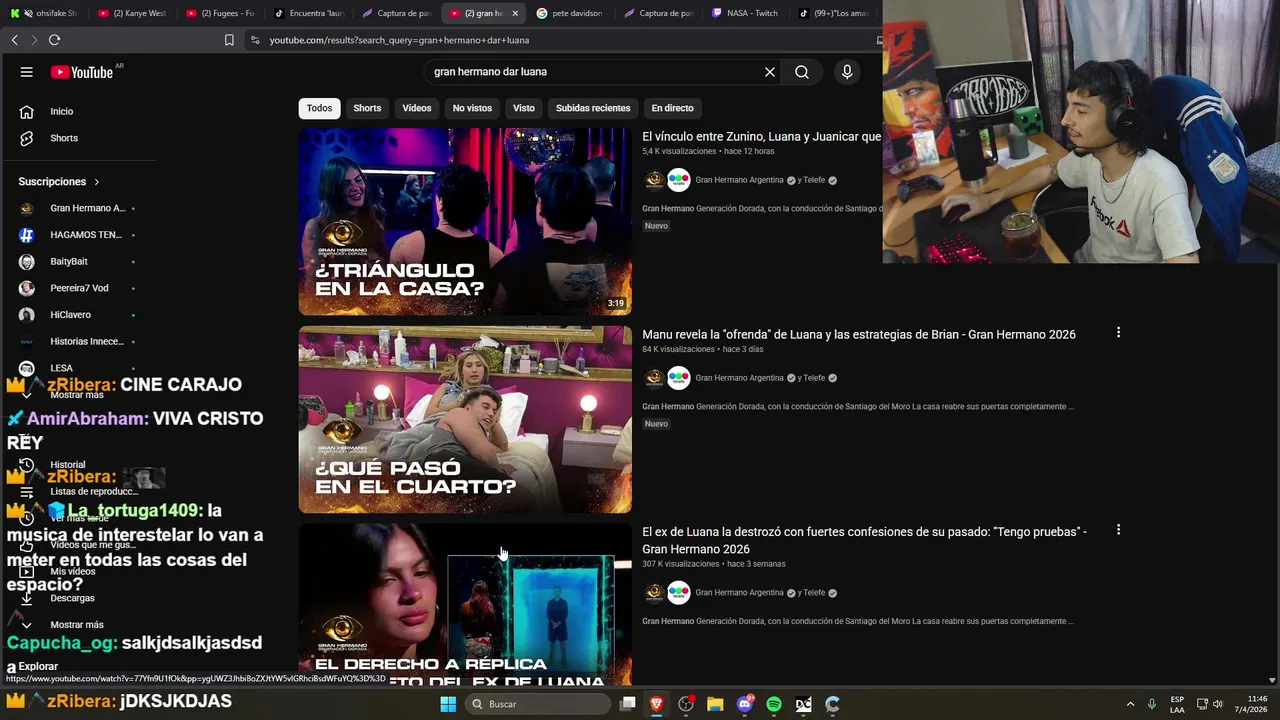Select the 'En directo' filter chip
1280x720 pixels.
[x=672, y=108]
